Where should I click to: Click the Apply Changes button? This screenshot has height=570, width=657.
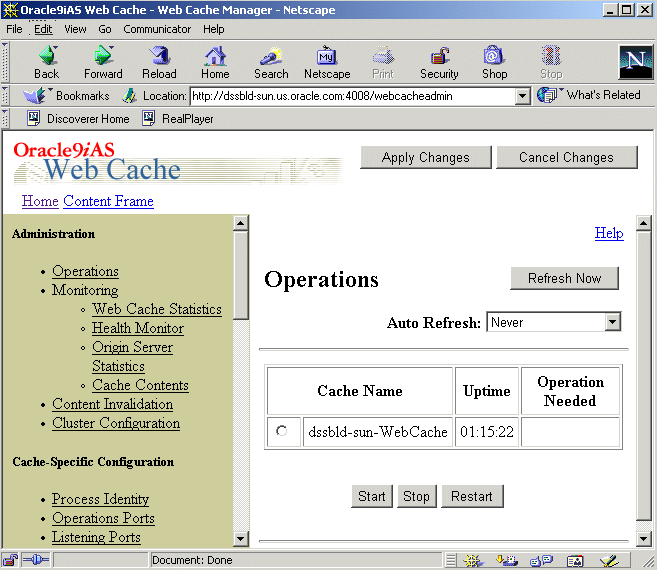point(426,157)
